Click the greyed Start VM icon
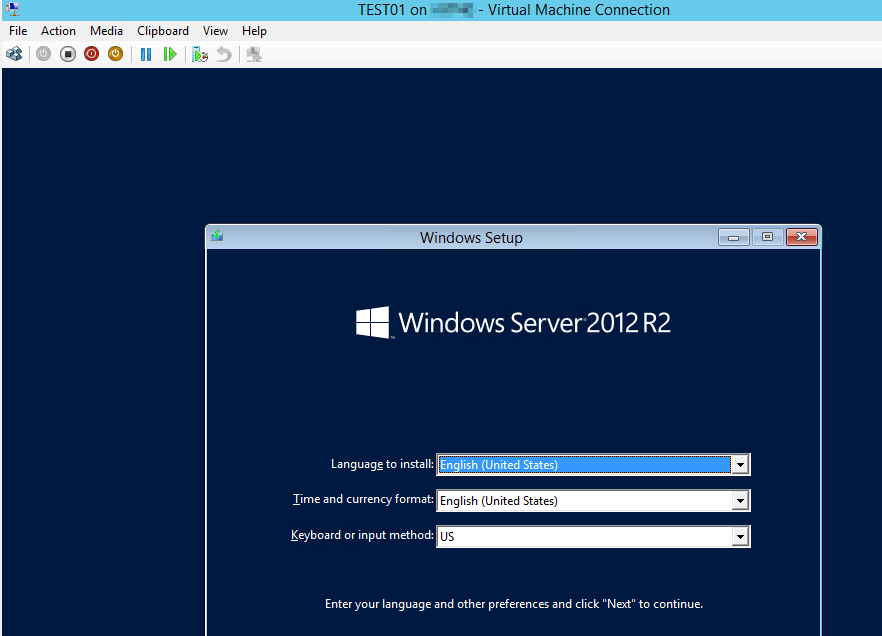The image size is (882, 636). tap(43, 54)
